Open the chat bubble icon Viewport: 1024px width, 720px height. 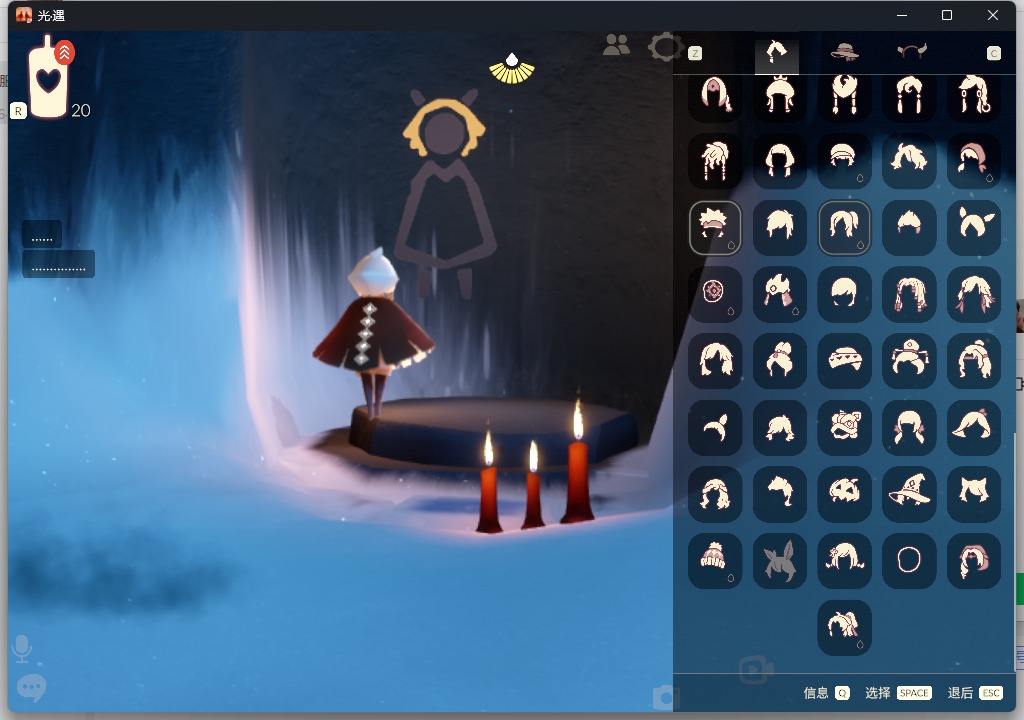(x=31, y=687)
